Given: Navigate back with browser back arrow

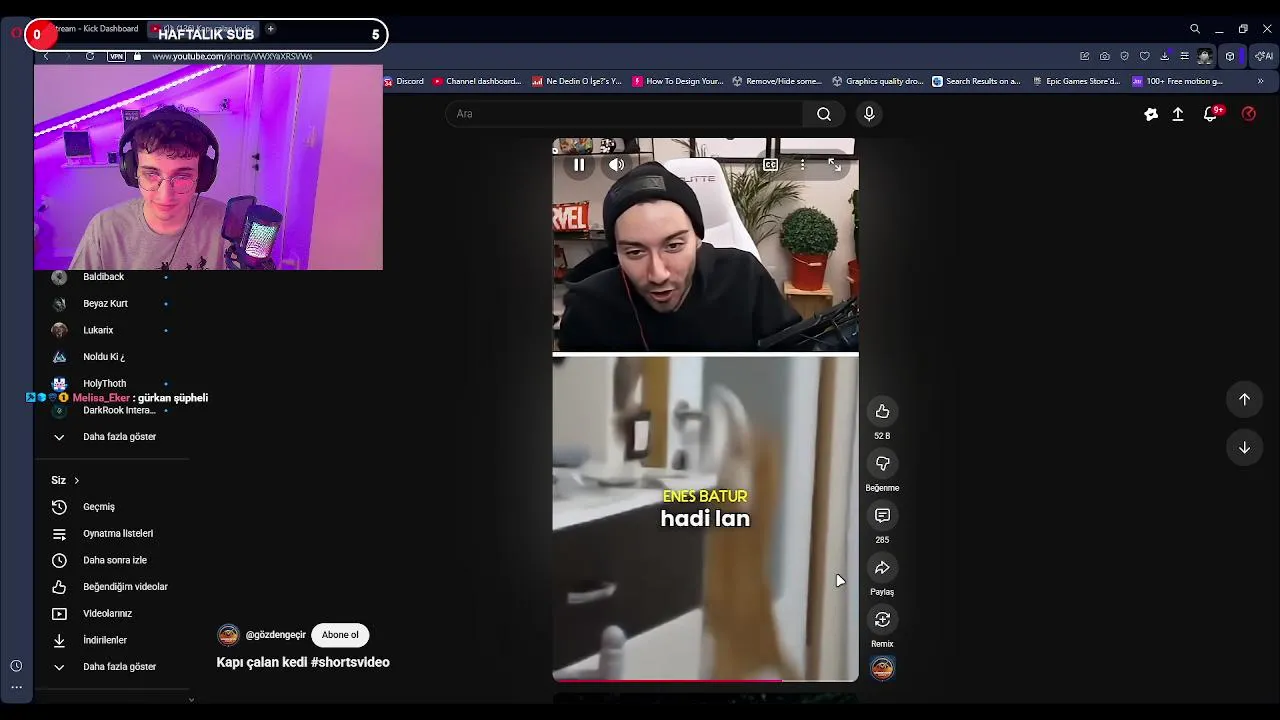Looking at the screenshot, I should click(x=46, y=56).
